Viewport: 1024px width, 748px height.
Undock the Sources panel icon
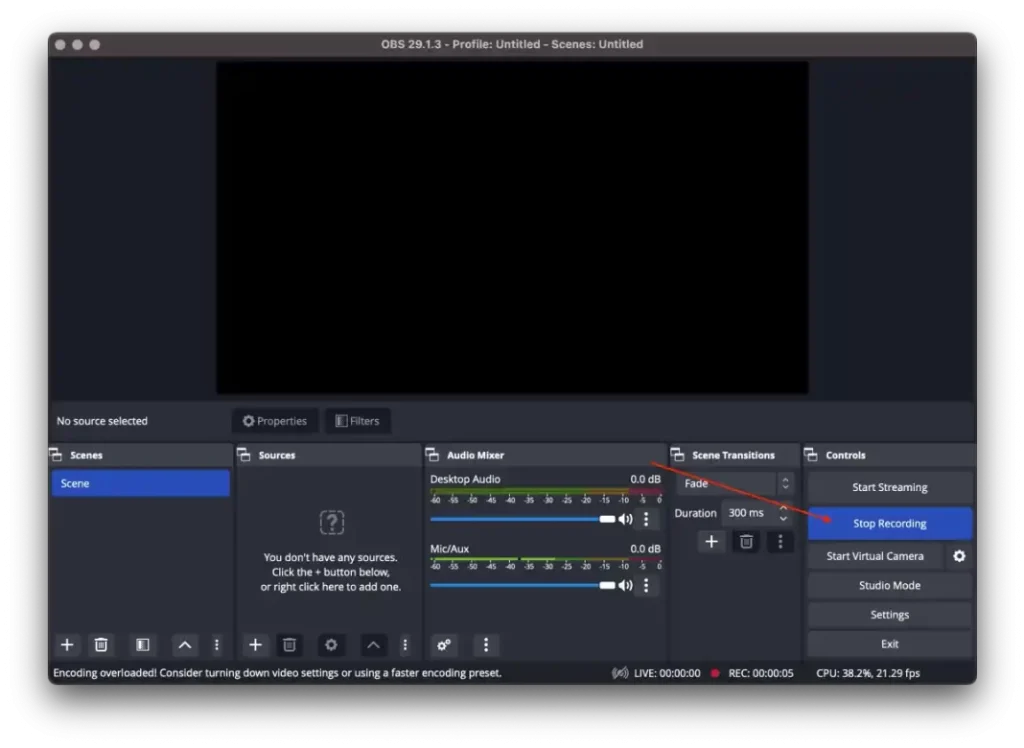(x=244, y=455)
